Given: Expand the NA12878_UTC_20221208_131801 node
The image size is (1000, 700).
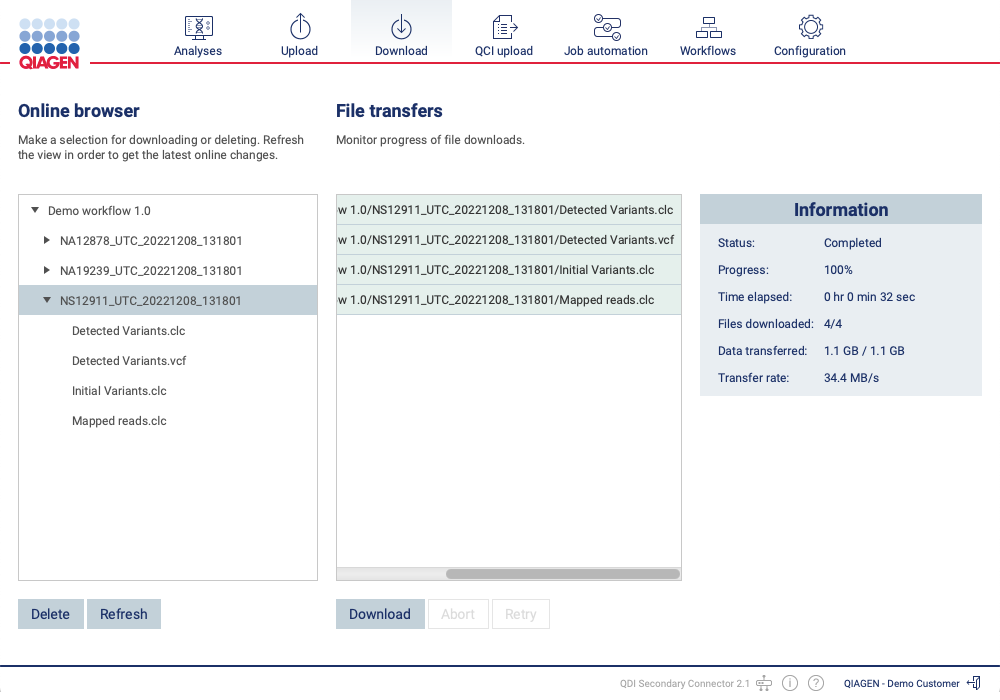Looking at the screenshot, I should tap(46, 240).
